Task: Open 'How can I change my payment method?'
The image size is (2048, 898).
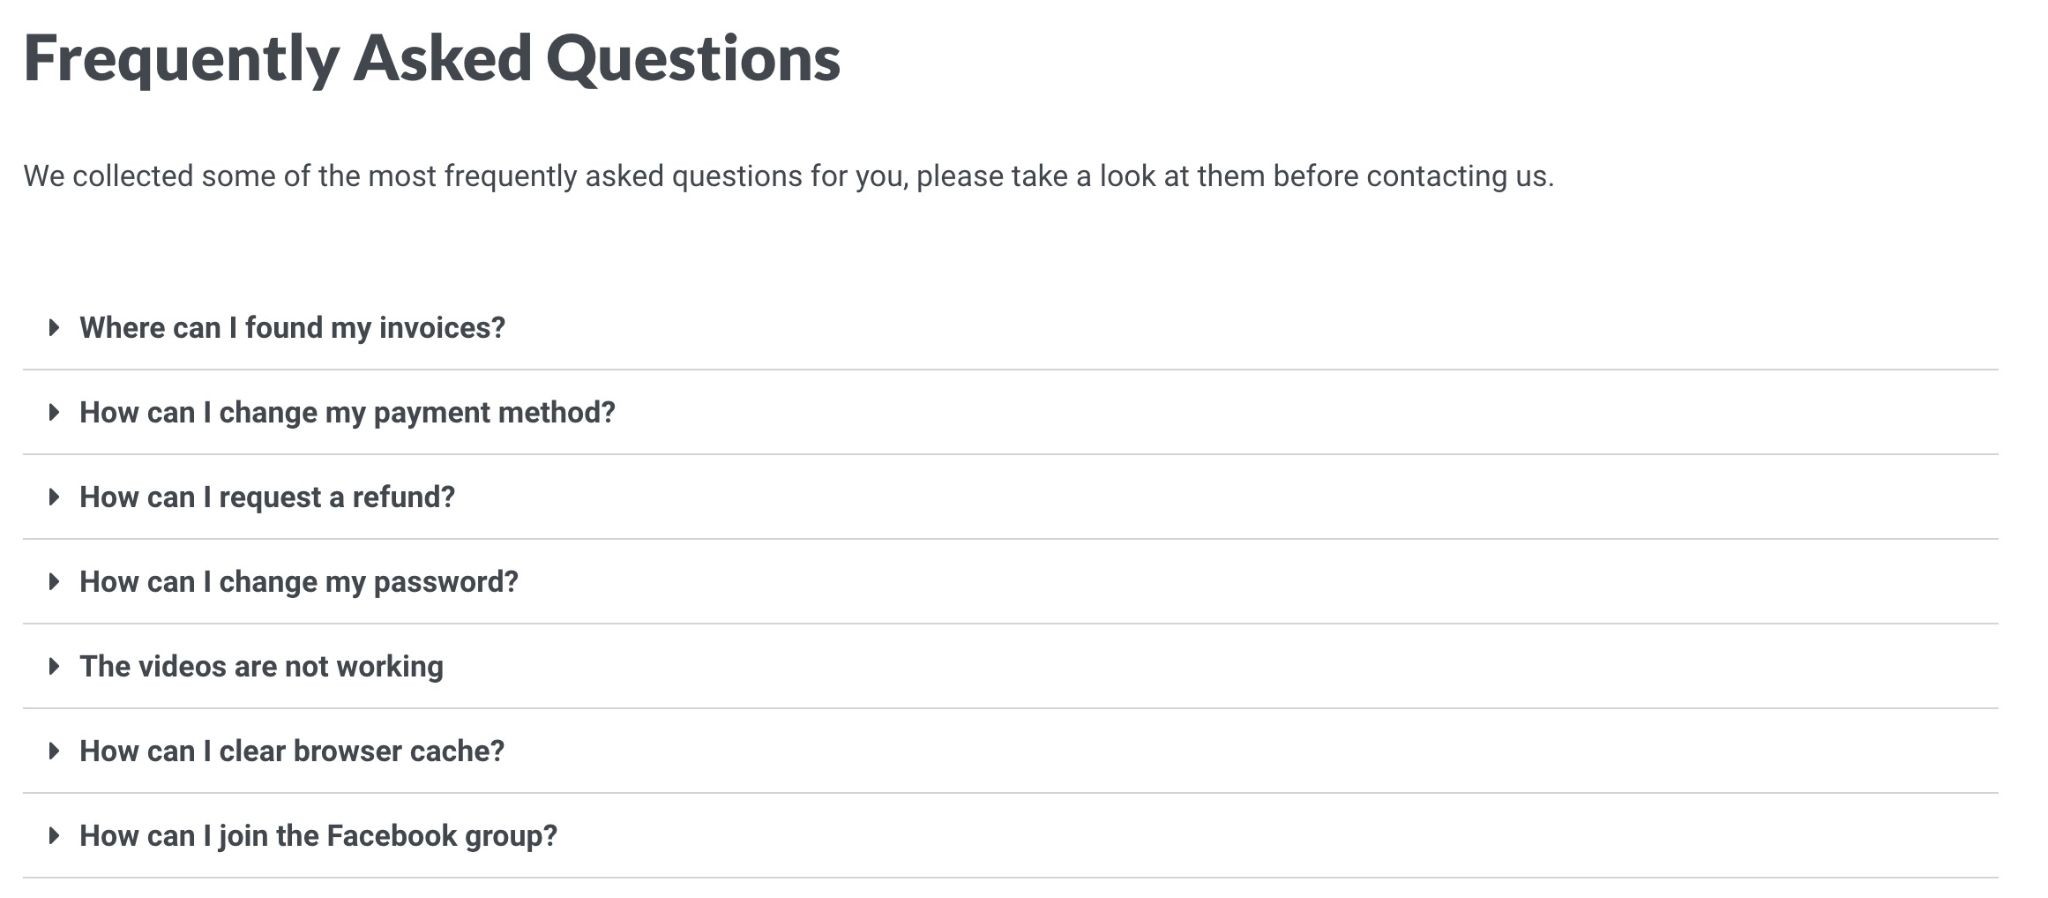Action: 347,413
